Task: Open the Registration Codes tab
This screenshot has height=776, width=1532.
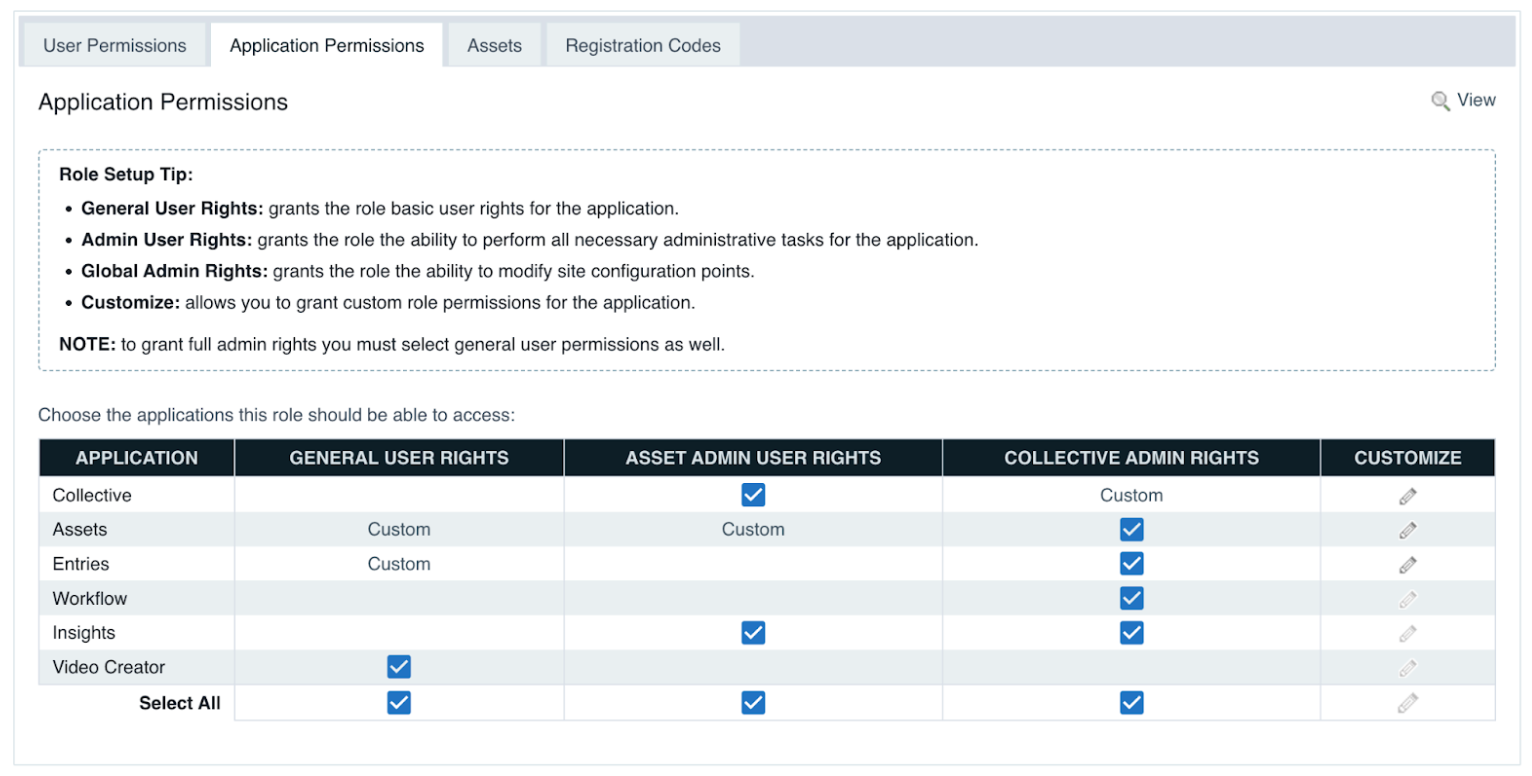Action: pyautogui.click(x=643, y=45)
